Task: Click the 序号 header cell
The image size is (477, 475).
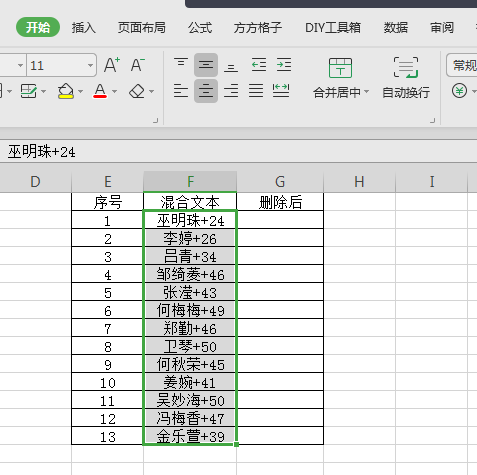Action: click(x=107, y=202)
